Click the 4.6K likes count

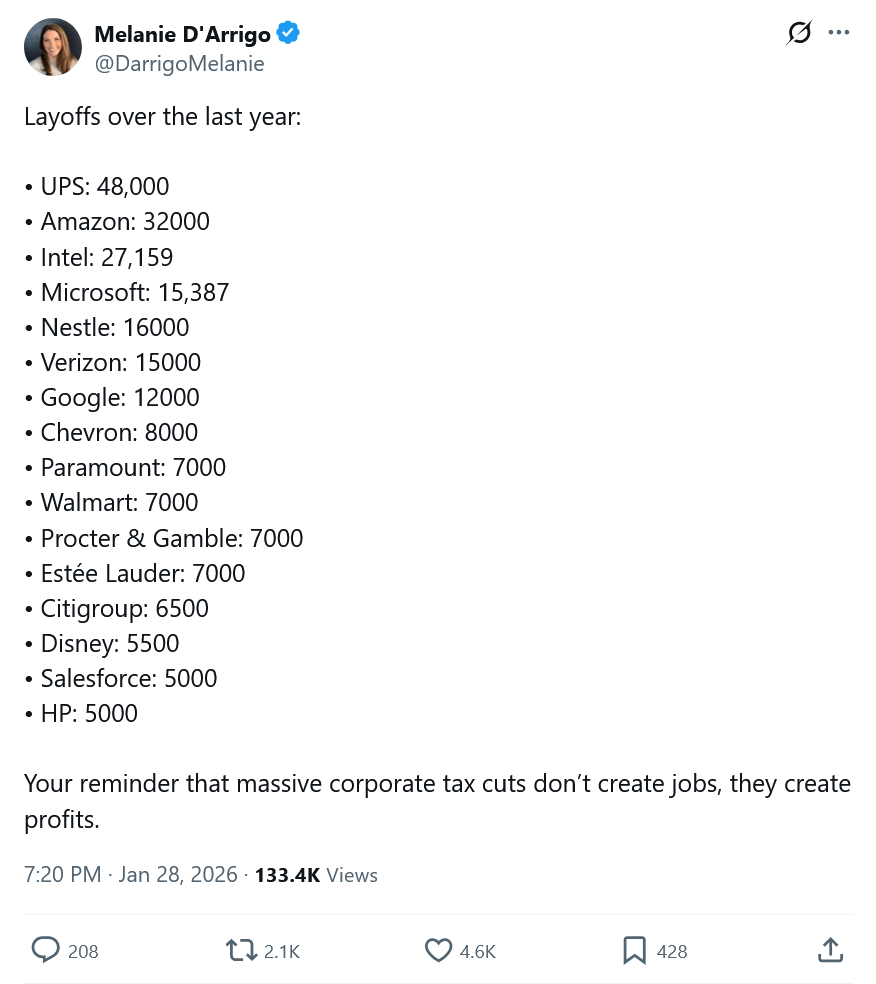[478, 951]
